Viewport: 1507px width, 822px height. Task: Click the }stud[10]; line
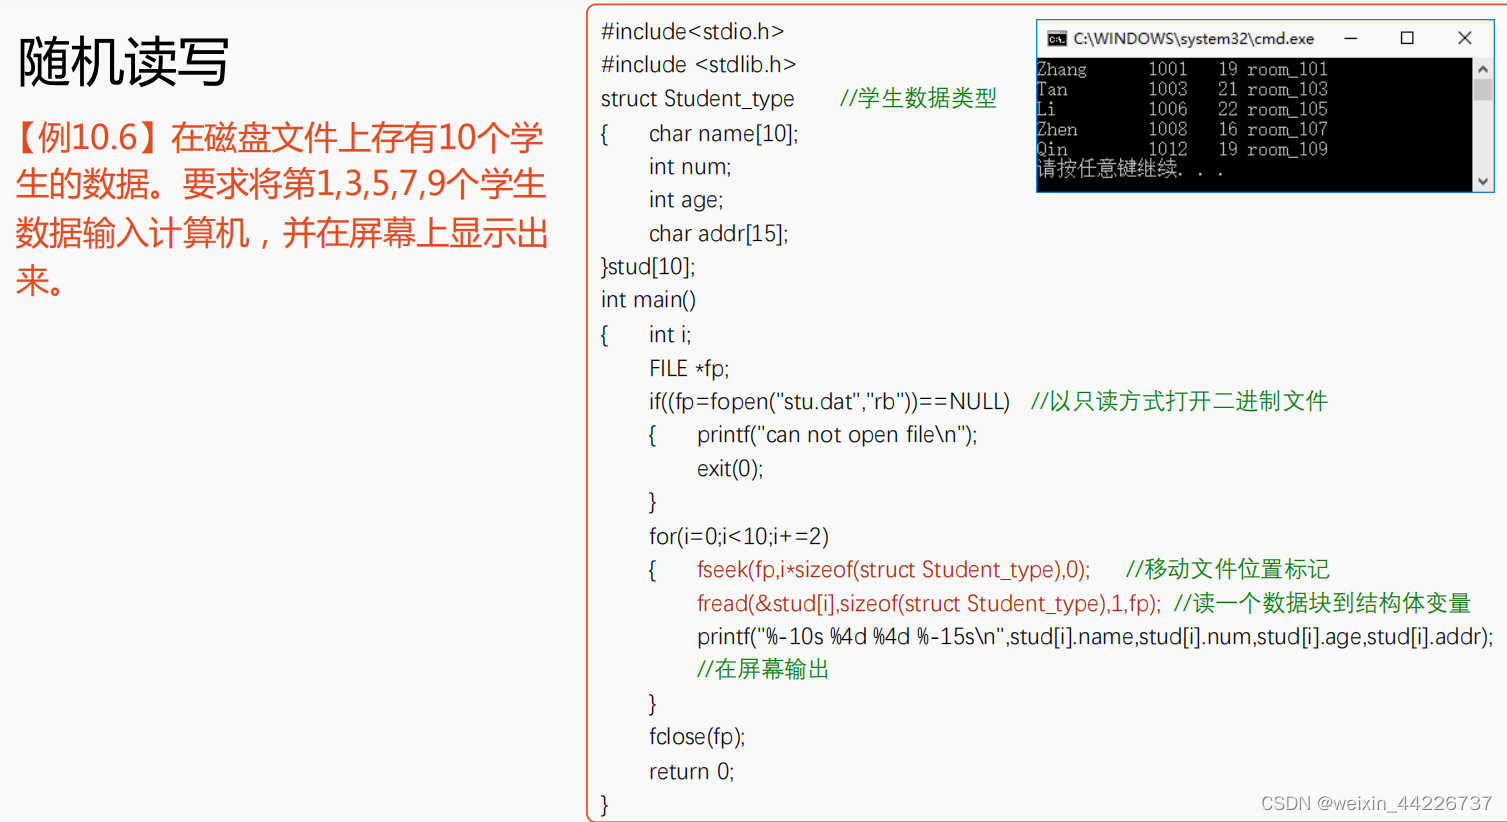coord(648,267)
